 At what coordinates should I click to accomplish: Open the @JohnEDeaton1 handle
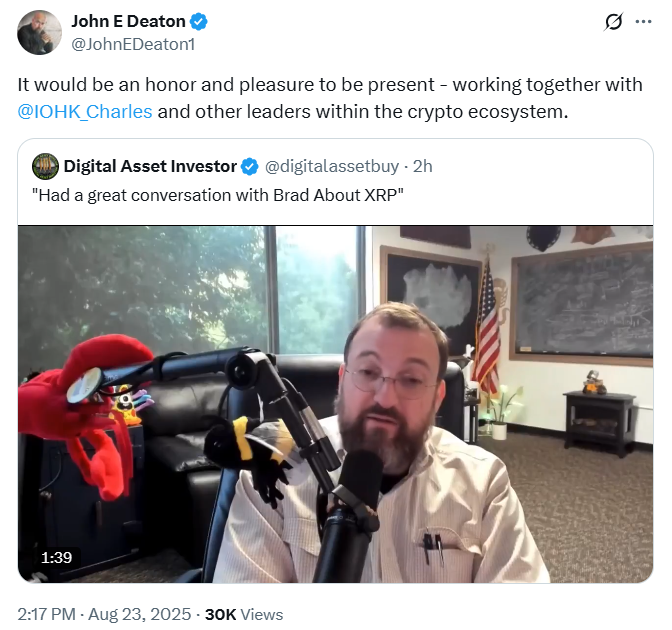coord(133,44)
